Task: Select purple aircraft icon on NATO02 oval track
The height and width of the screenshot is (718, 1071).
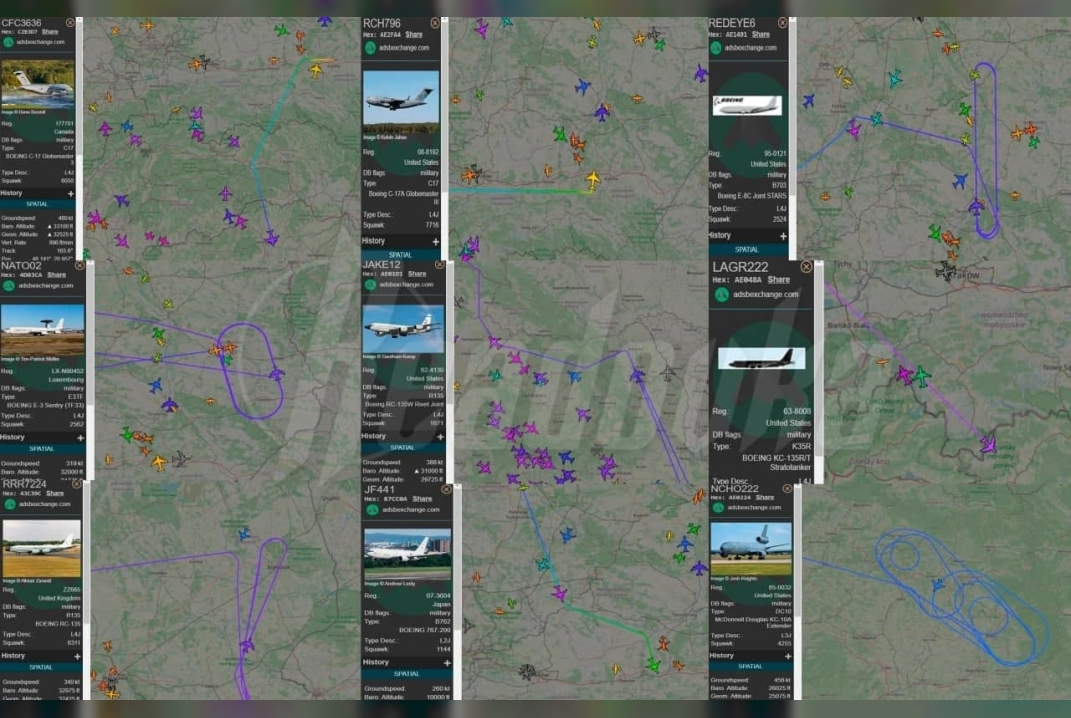Action: pyautogui.click(x=276, y=374)
